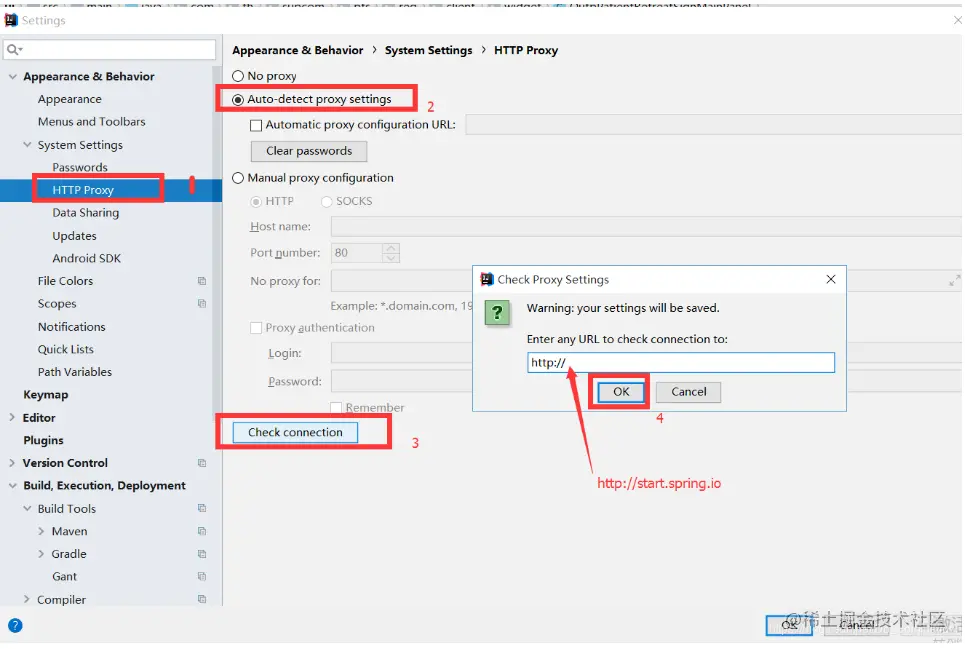Open the Keymap settings page
The height and width of the screenshot is (649, 965).
(x=46, y=395)
